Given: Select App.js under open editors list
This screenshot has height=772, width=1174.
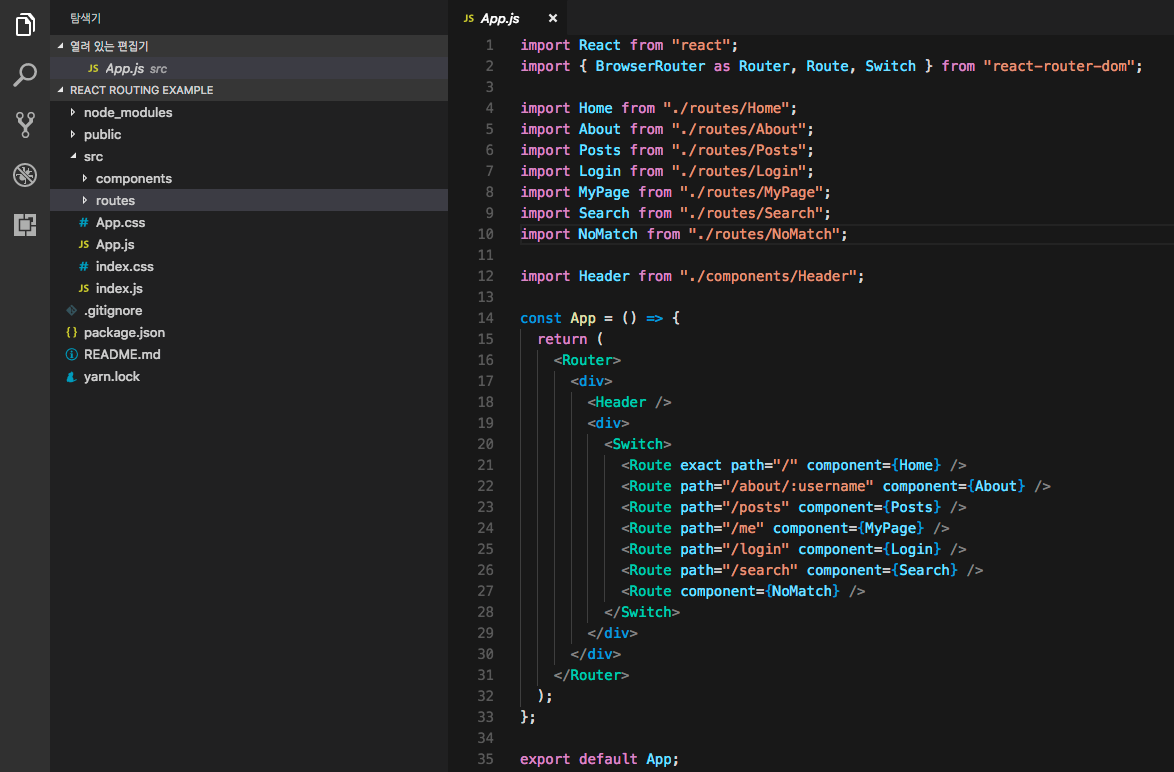Looking at the screenshot, I should tap(125, 68).
